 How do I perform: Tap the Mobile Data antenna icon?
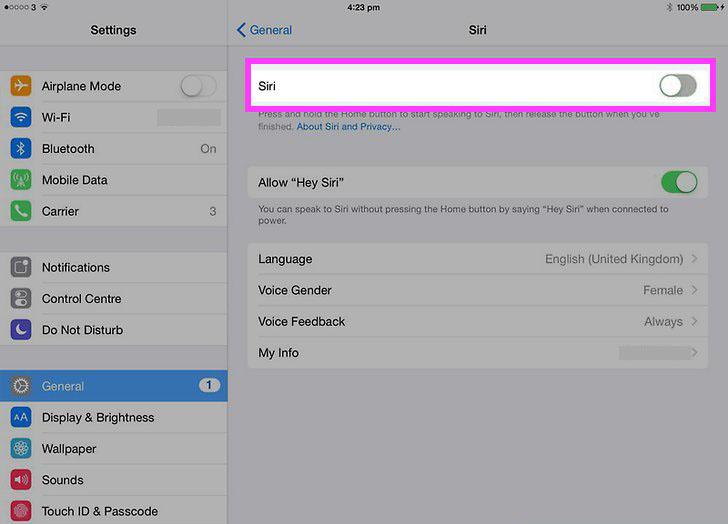21,180
